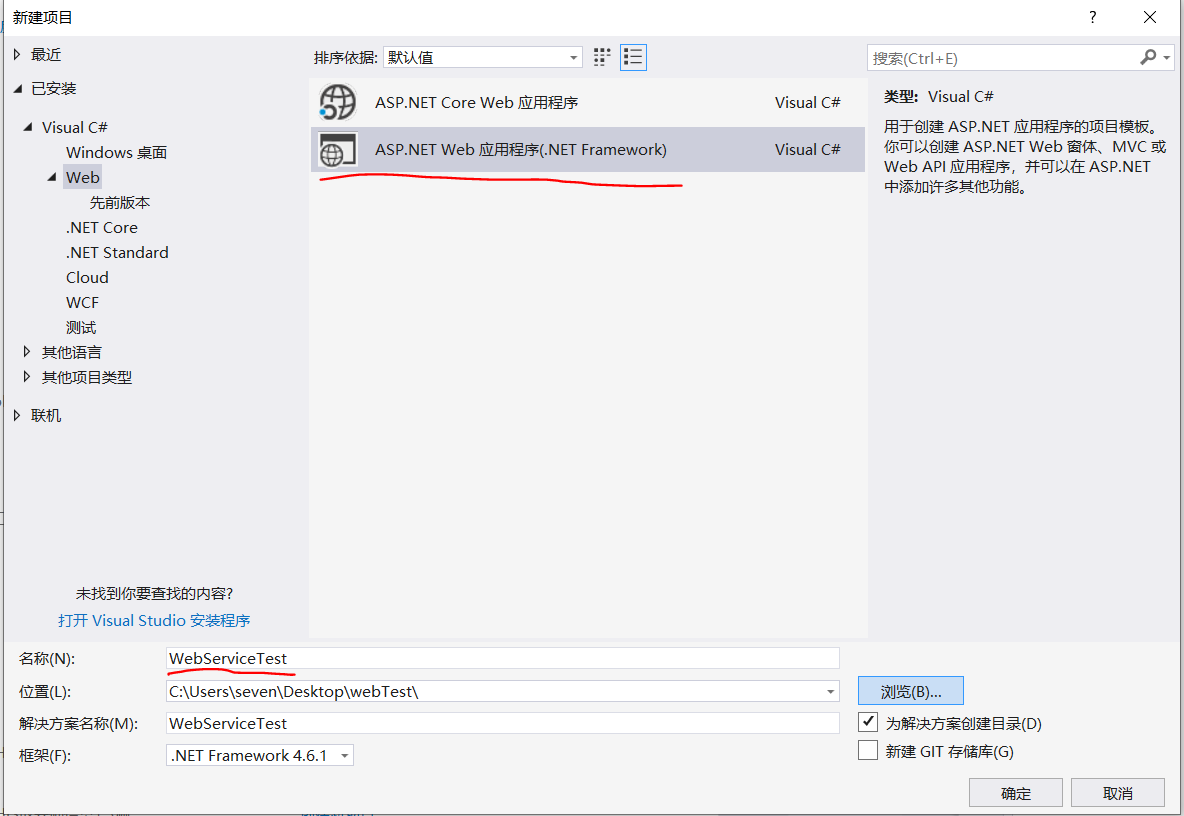Open the 排序依据 默认值 dropdown
1184x816 pixels.
(483, 57)
